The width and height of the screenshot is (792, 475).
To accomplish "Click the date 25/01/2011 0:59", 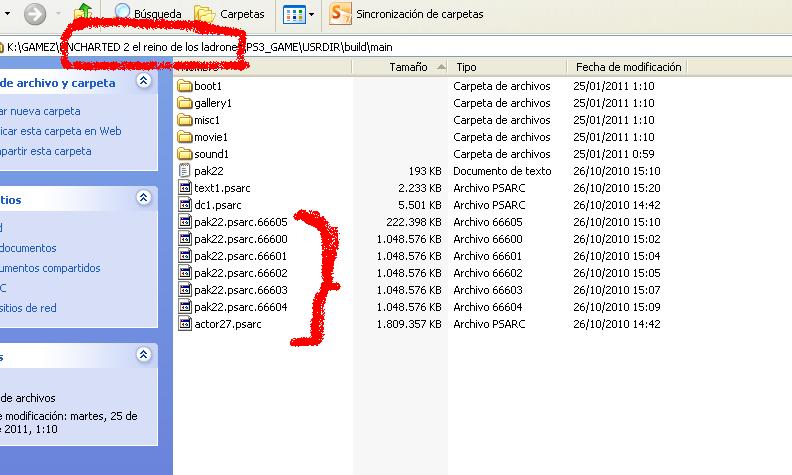I will point(614,154).
